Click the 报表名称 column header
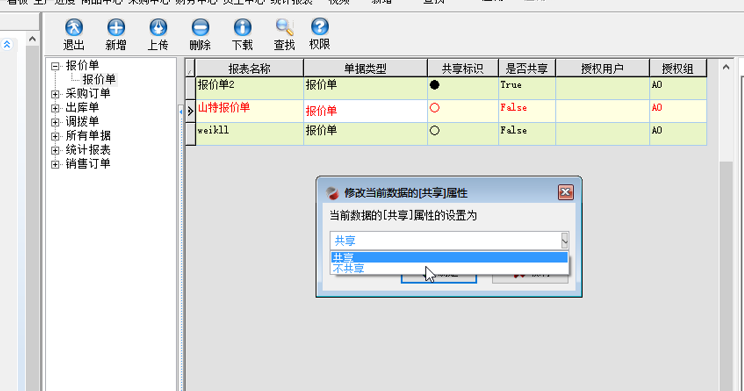This screenshot has width=744, height=391. (x=250, y=68)
